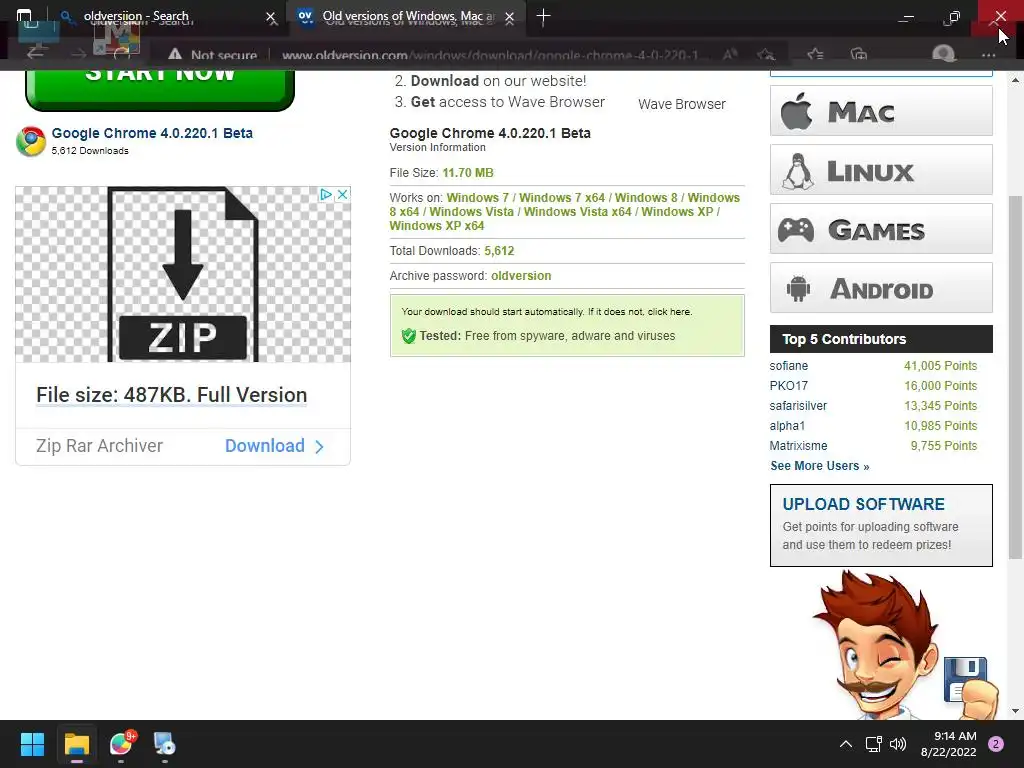Image resolution: width=1024 pixels, height=768 pixels.
Task: Open the Games category button
Action: pyautogui.click(x=881, y=229)
